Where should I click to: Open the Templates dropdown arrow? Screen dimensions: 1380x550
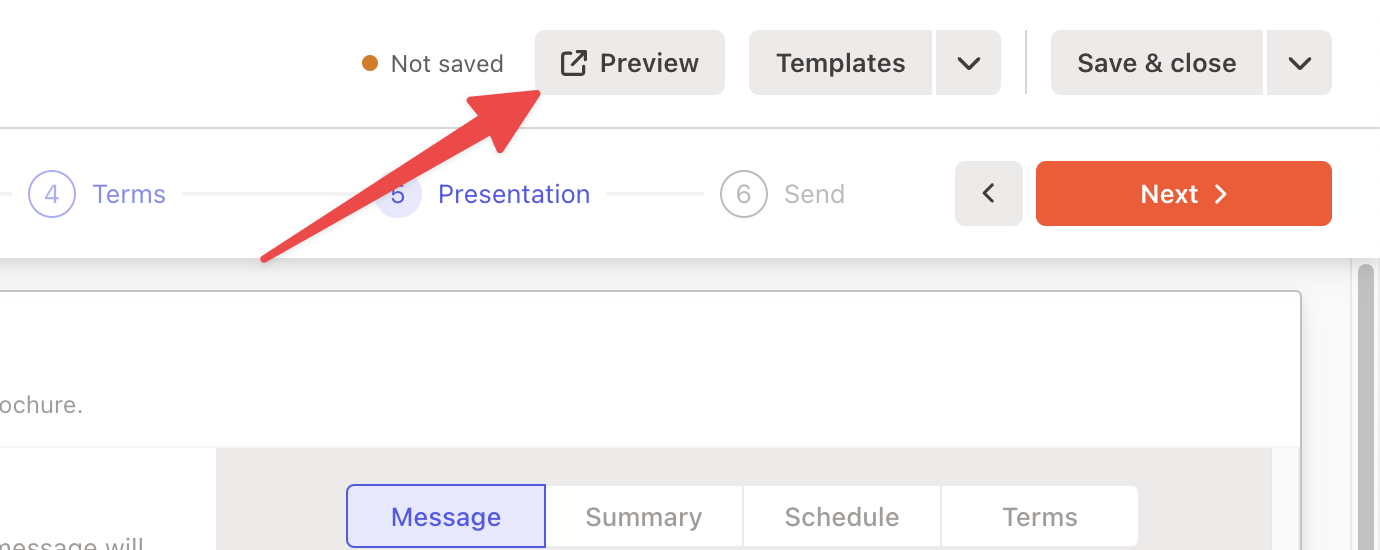click(968, 63)
